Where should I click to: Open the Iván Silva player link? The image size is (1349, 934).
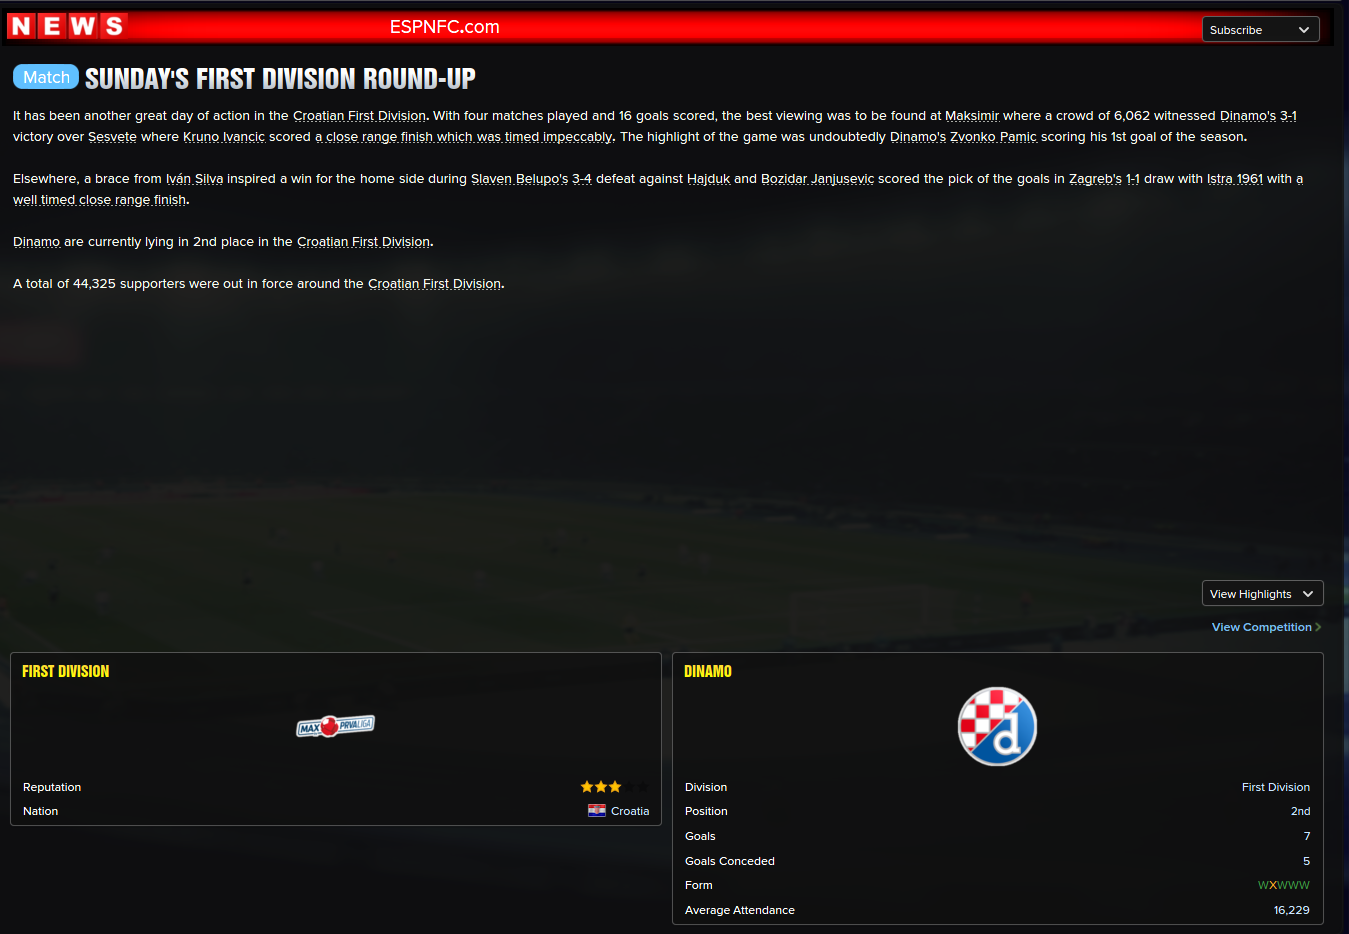(x=194, y=179)
